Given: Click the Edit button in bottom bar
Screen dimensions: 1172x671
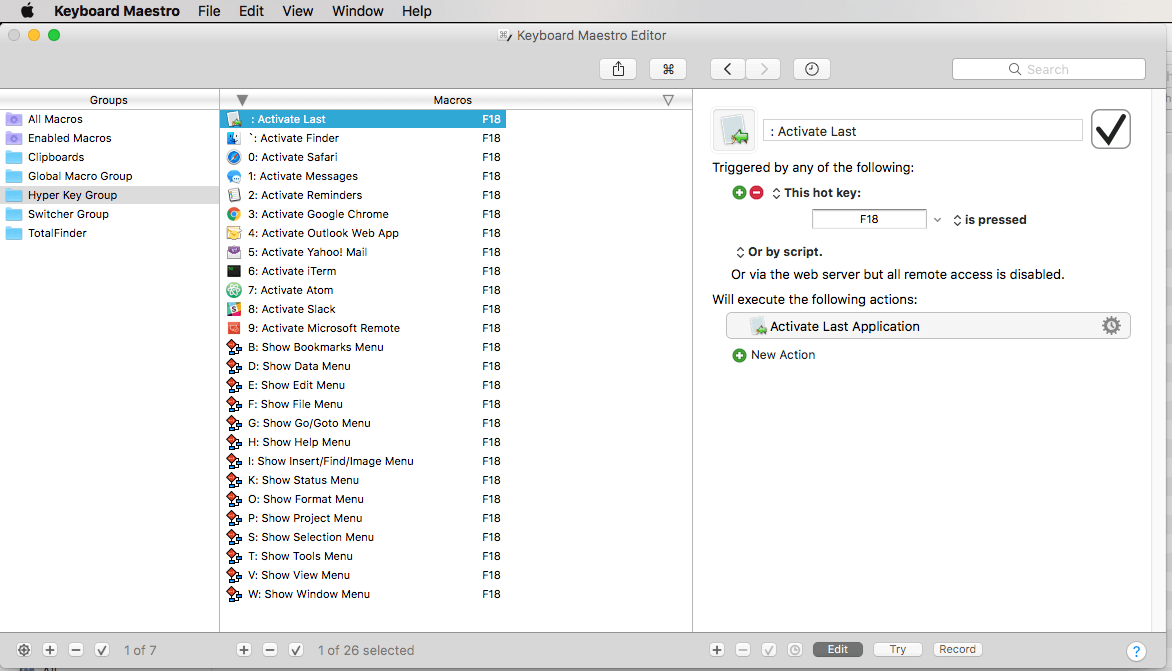Looking at the screenshot, I should pyautogui.click(x=838, y=649).
